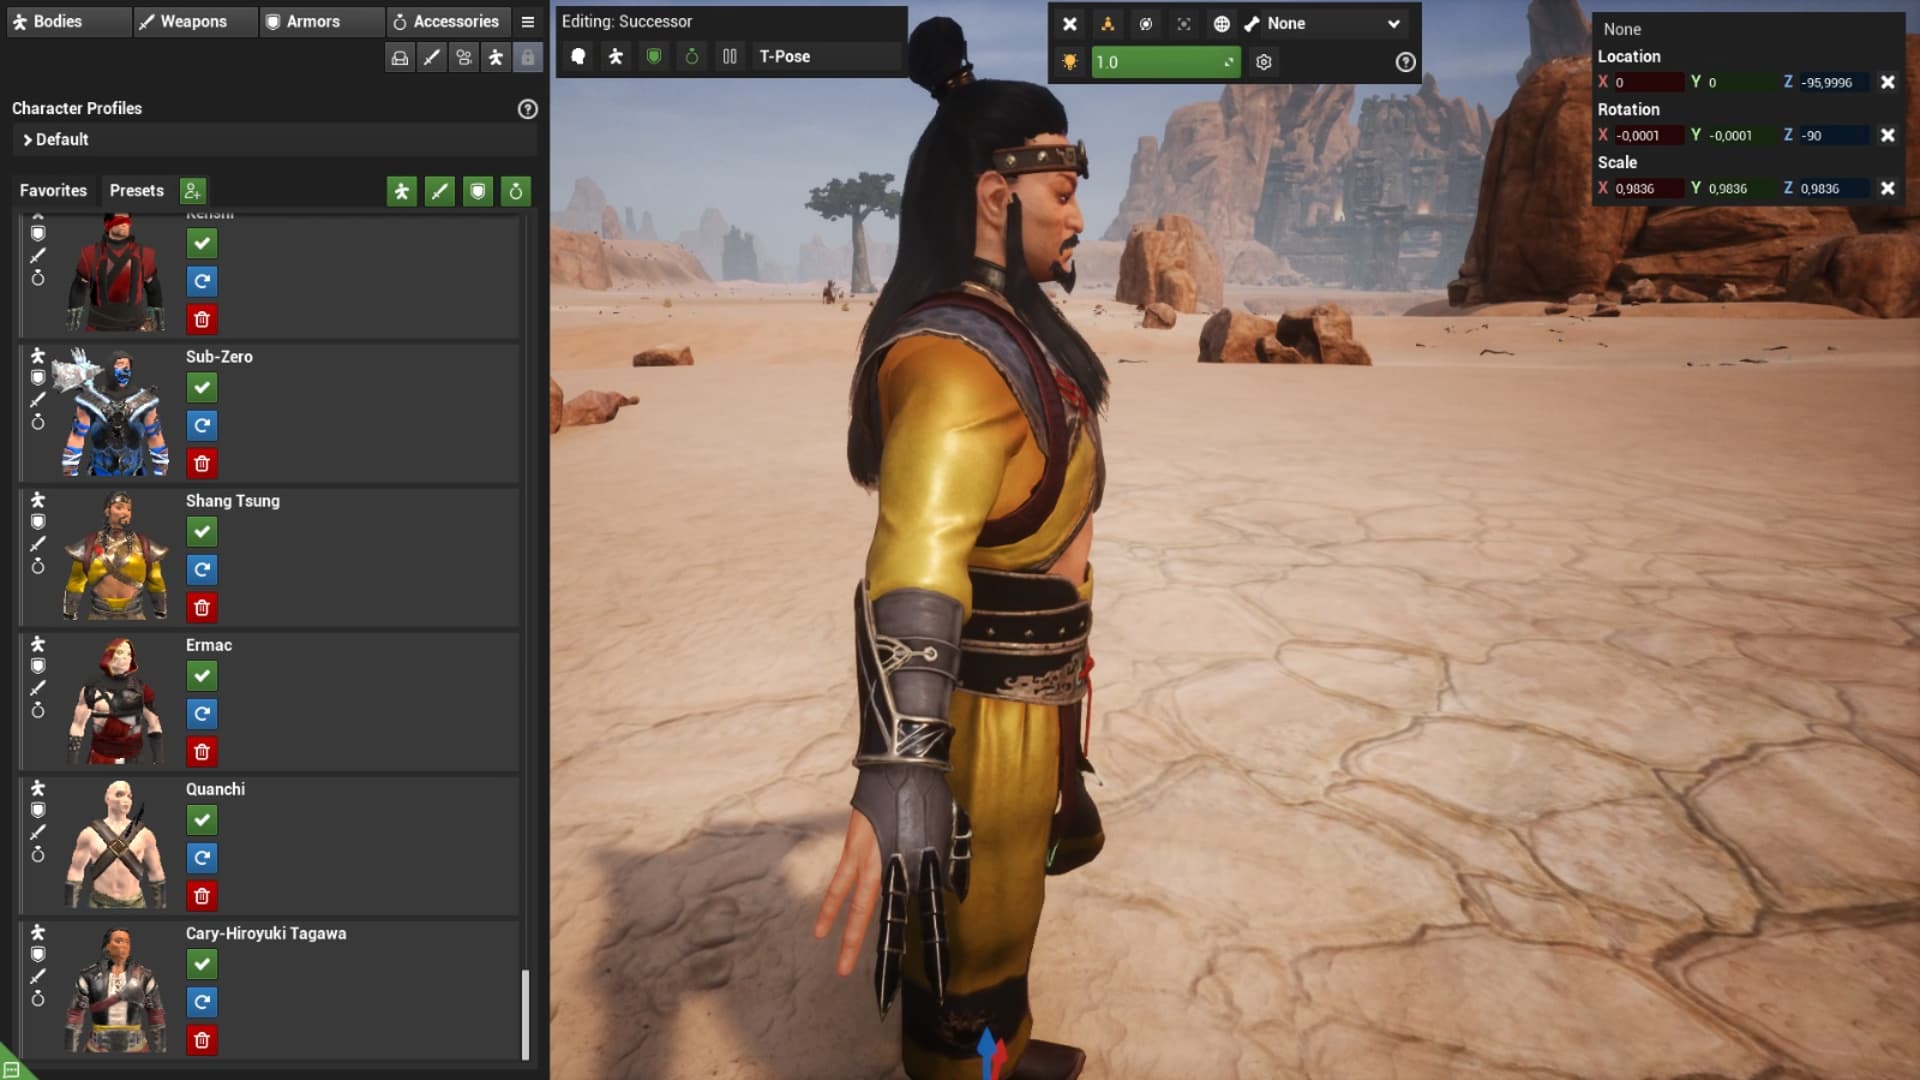1920x1080 pixels.
Task: Open the hamburger menu beside Accessories
Action: (528, 22)
